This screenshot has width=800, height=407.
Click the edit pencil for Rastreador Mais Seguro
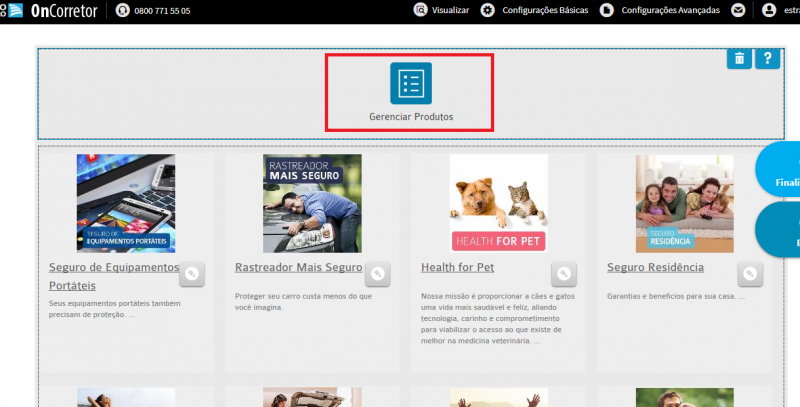(378, 274)
